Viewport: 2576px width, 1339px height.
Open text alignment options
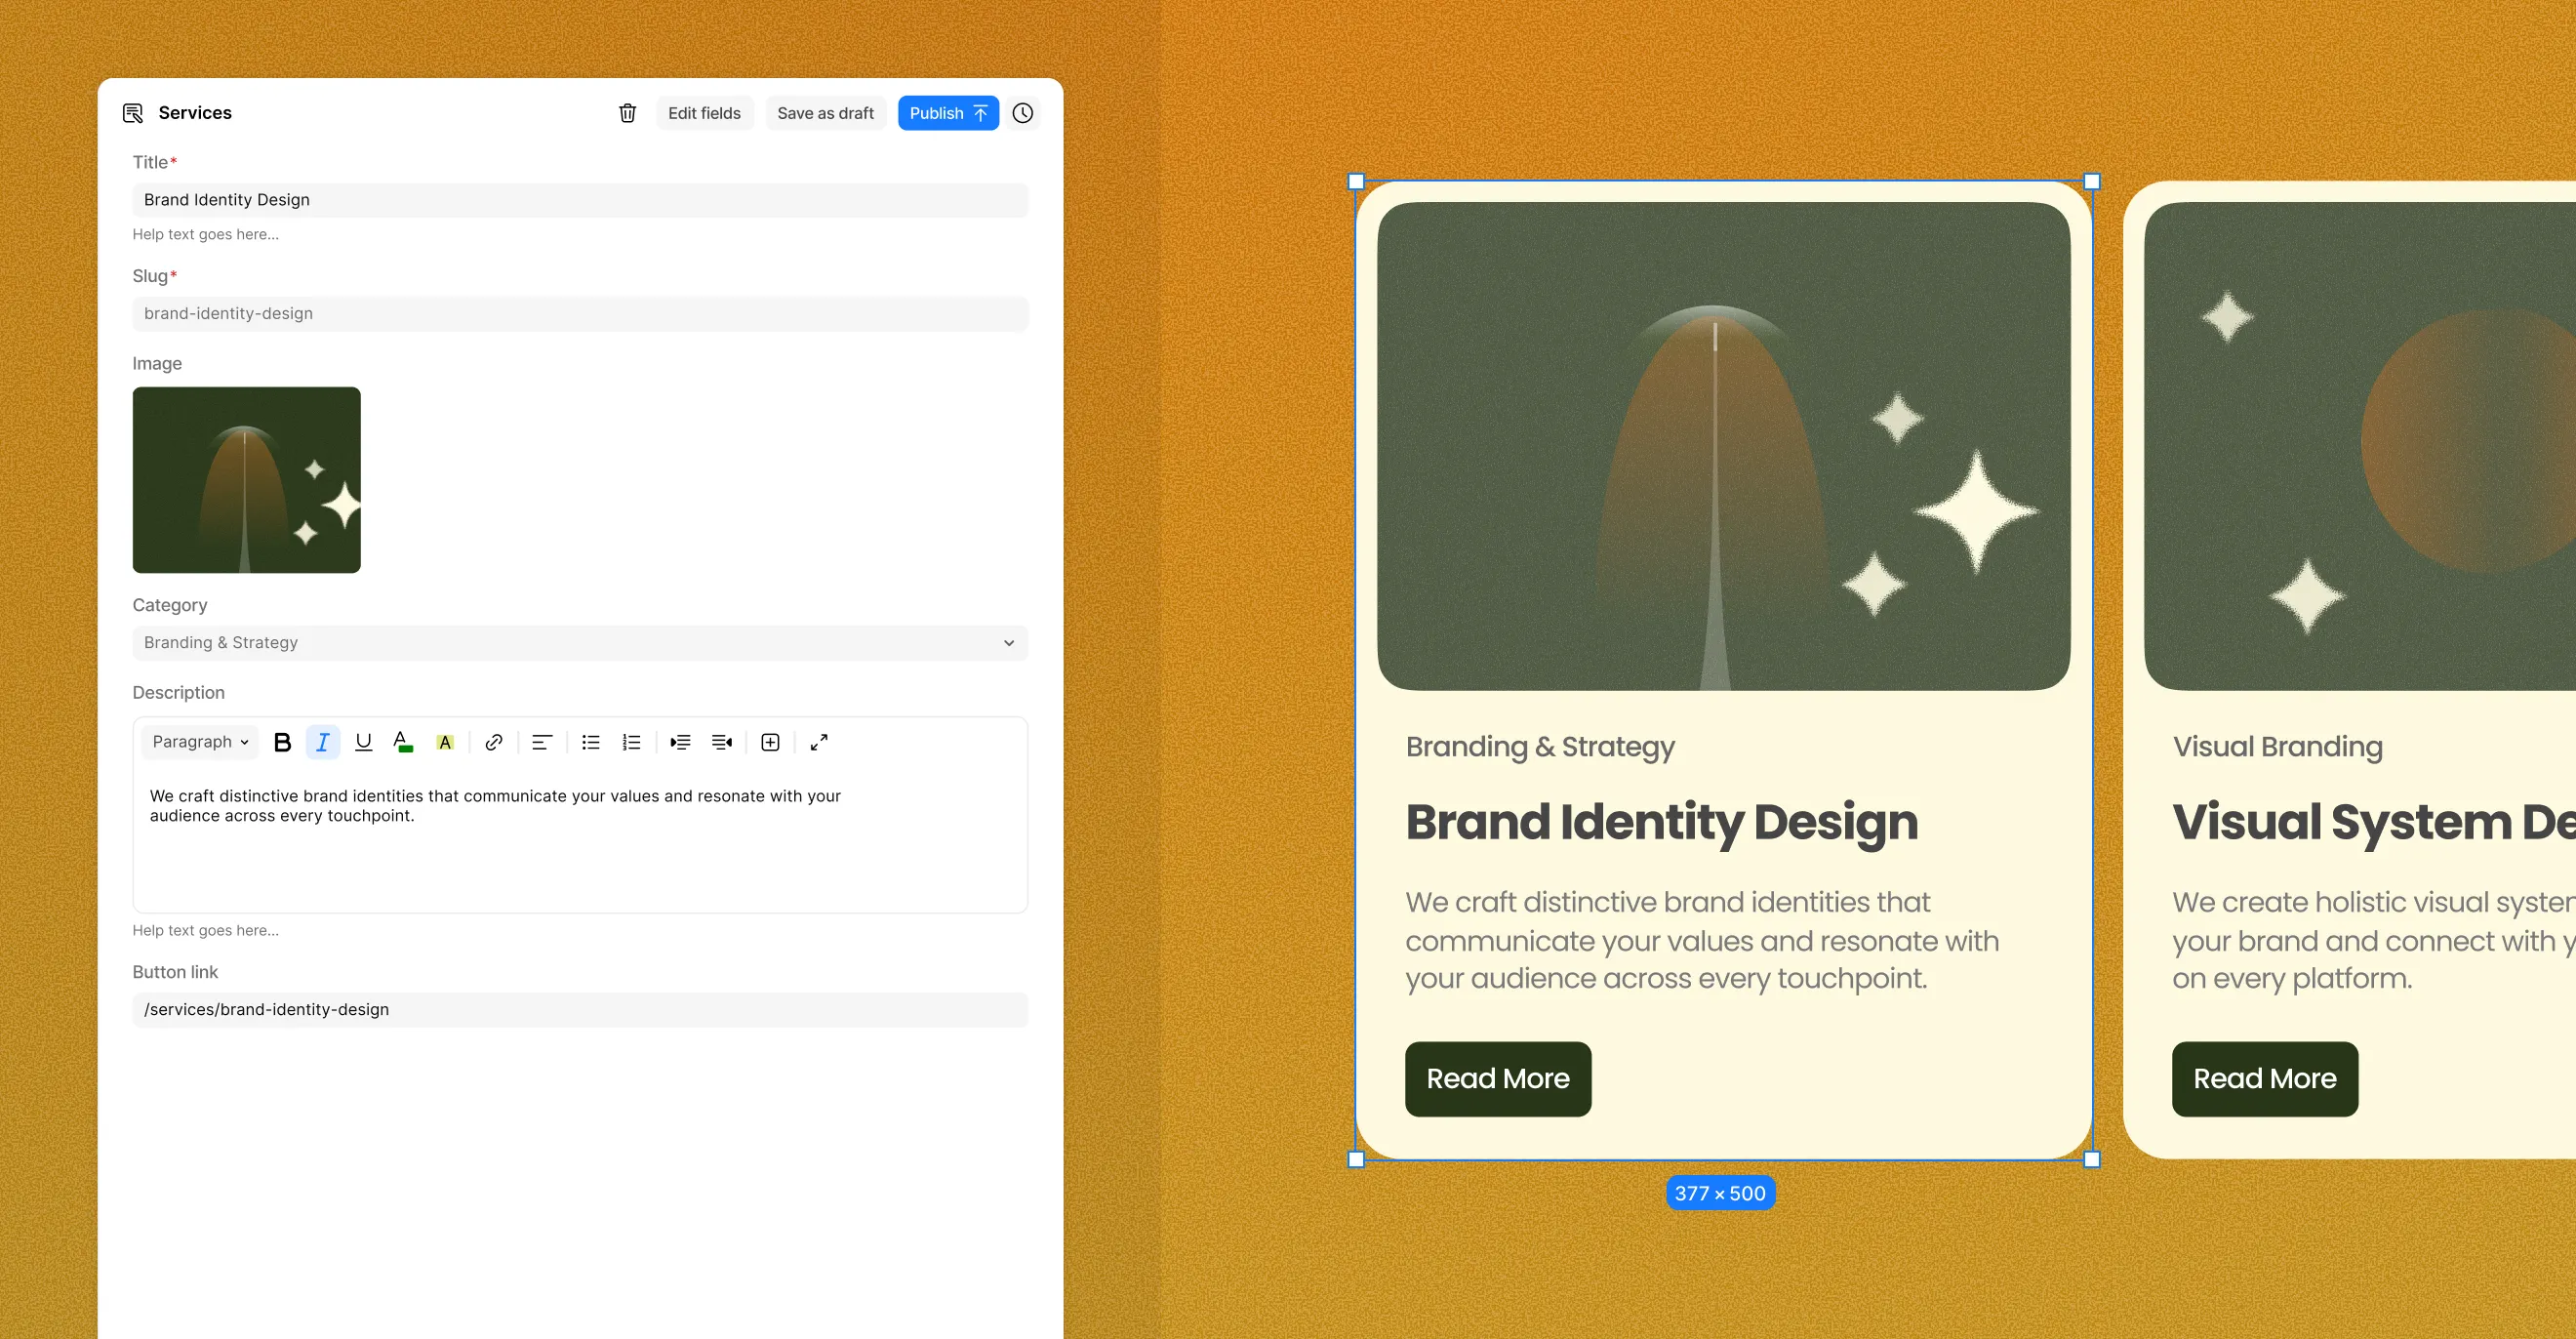(x=541, y=742)
